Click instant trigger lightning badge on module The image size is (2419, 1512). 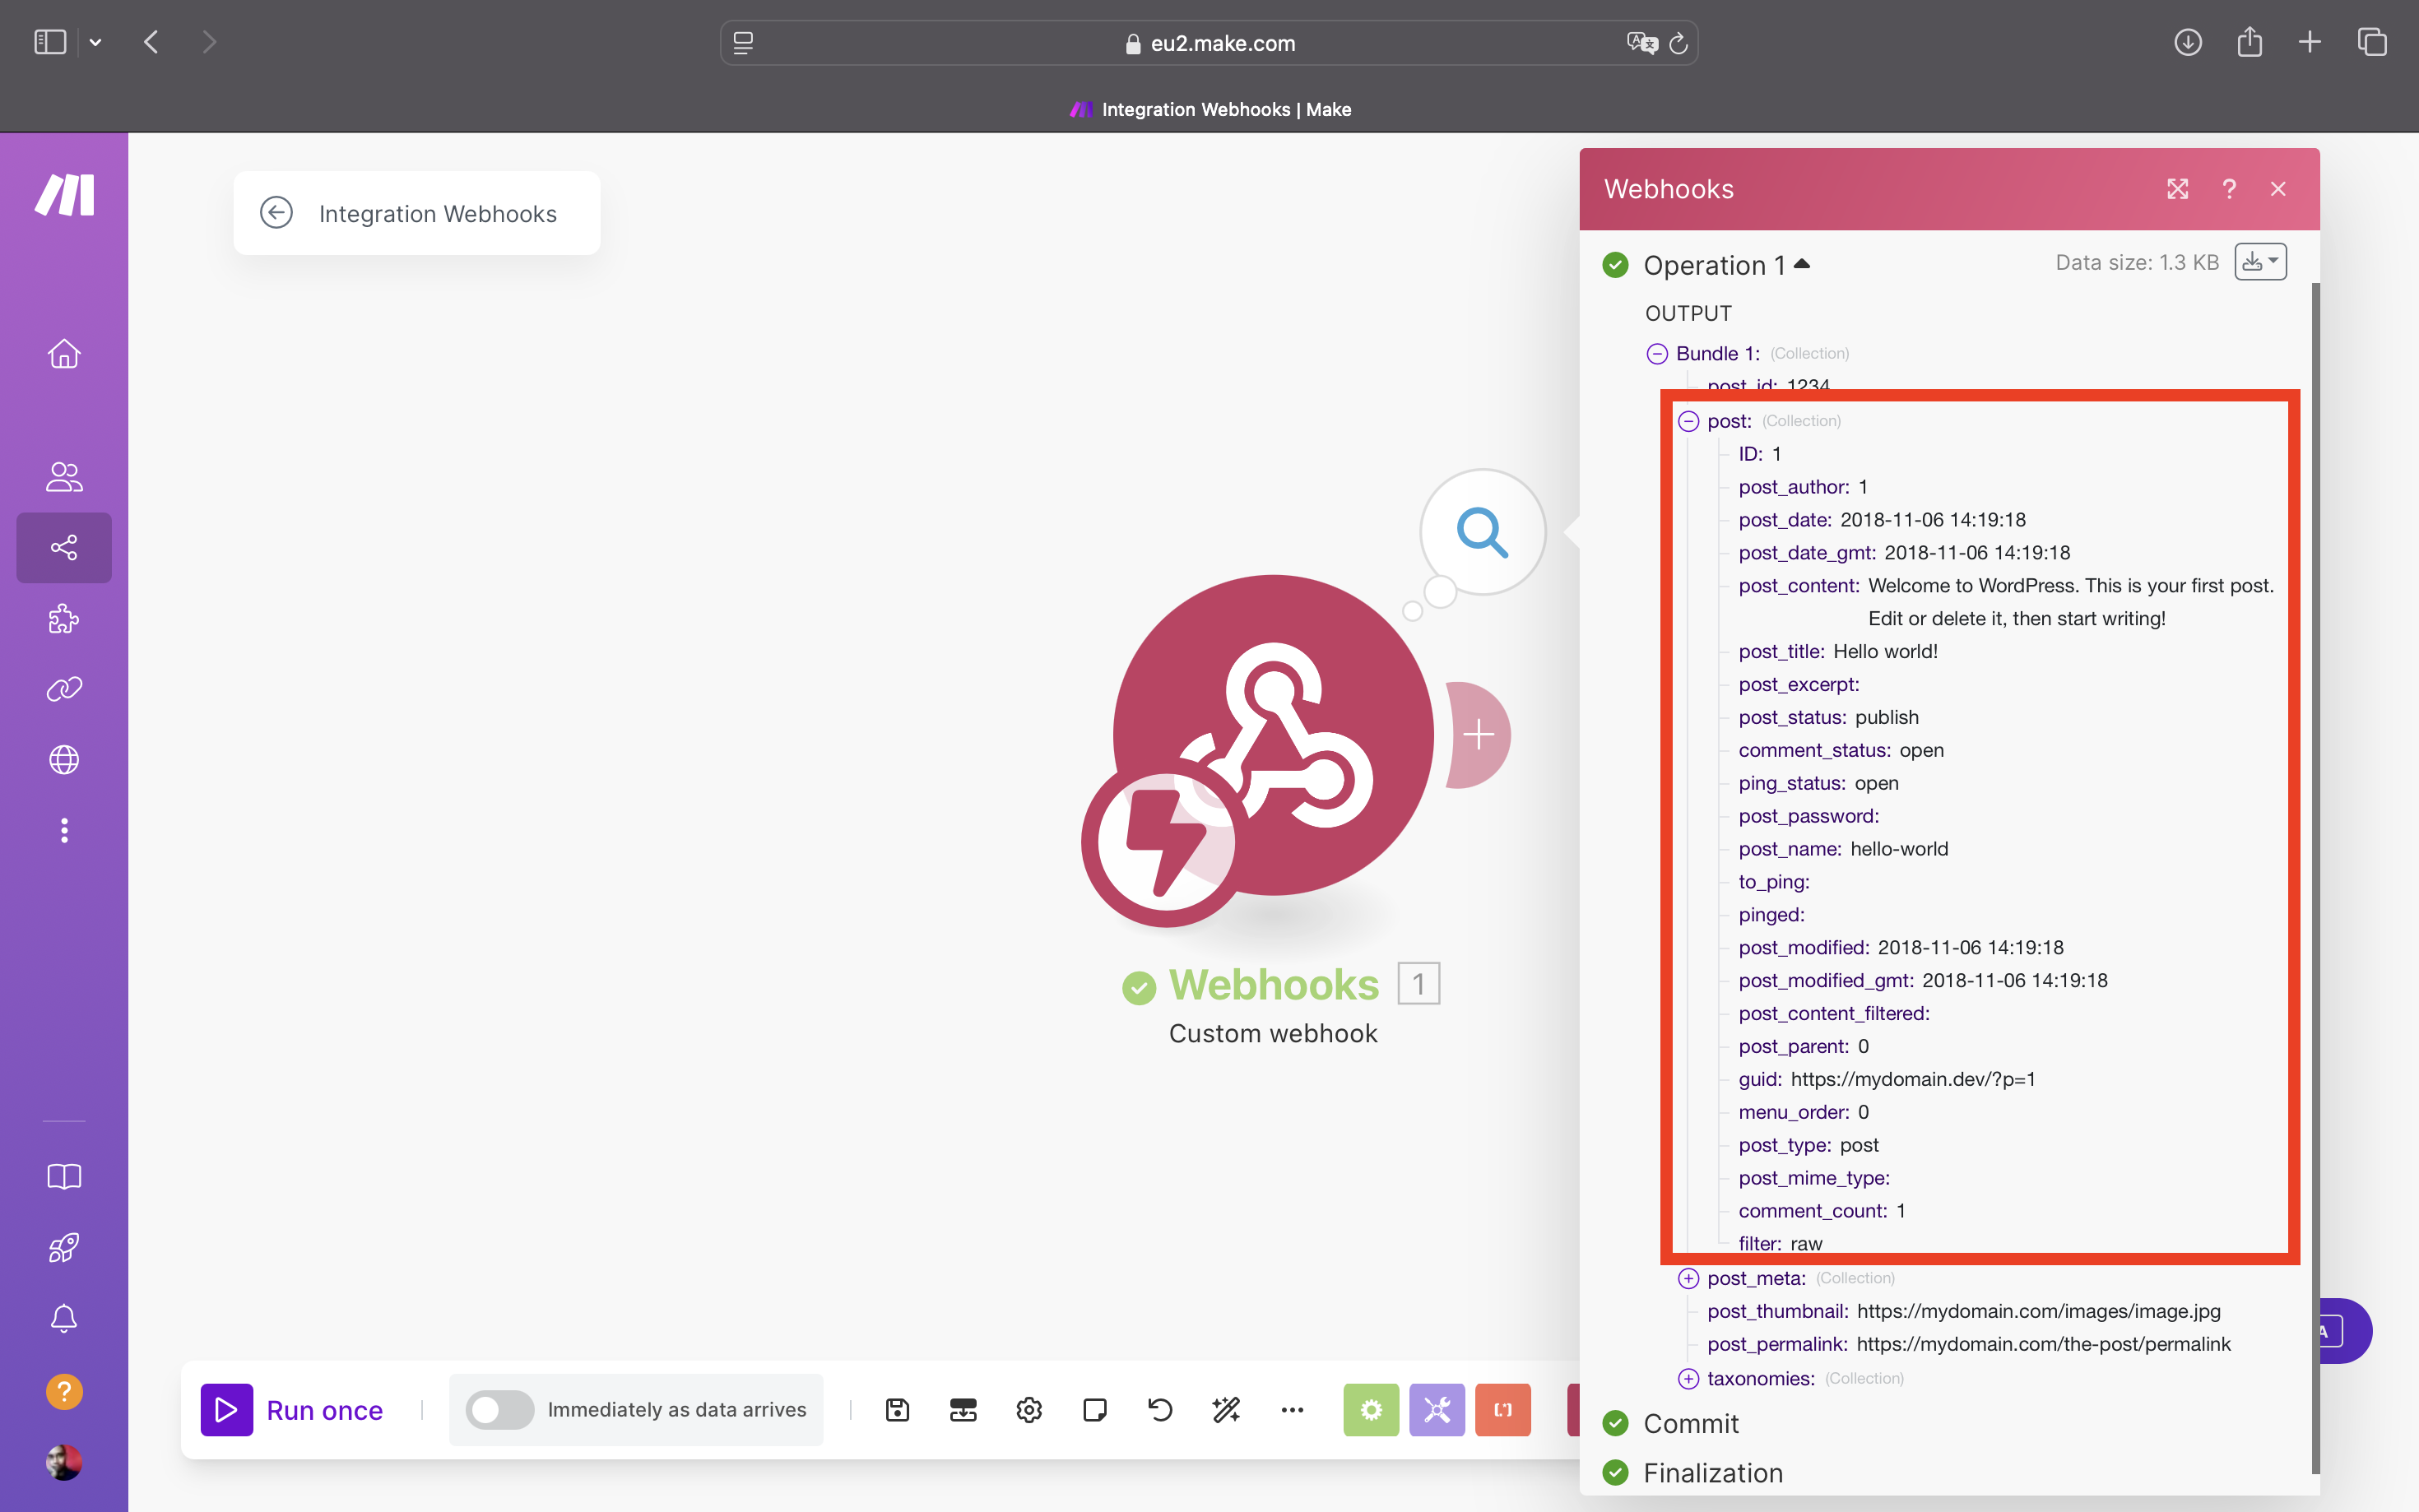1166,842
